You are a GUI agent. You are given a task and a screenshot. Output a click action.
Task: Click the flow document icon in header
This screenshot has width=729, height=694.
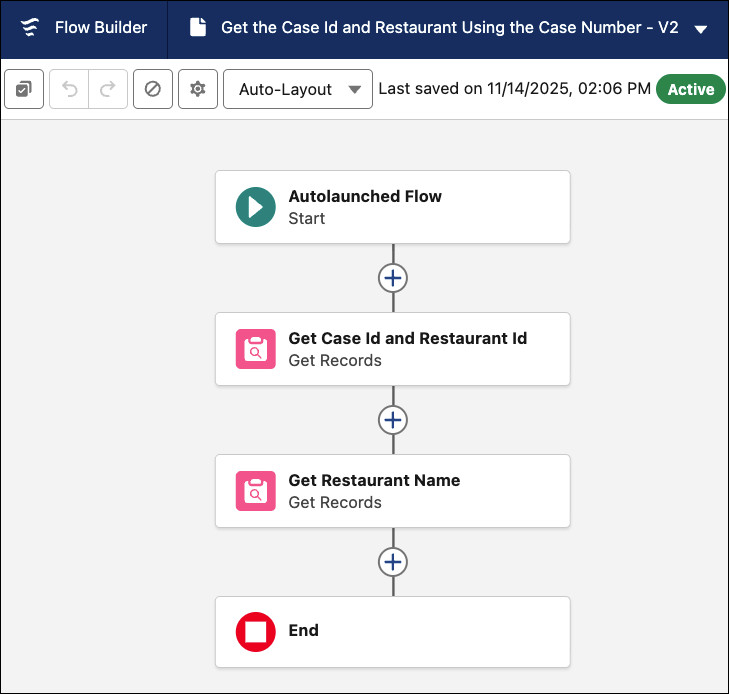click(x=198, y=28)
